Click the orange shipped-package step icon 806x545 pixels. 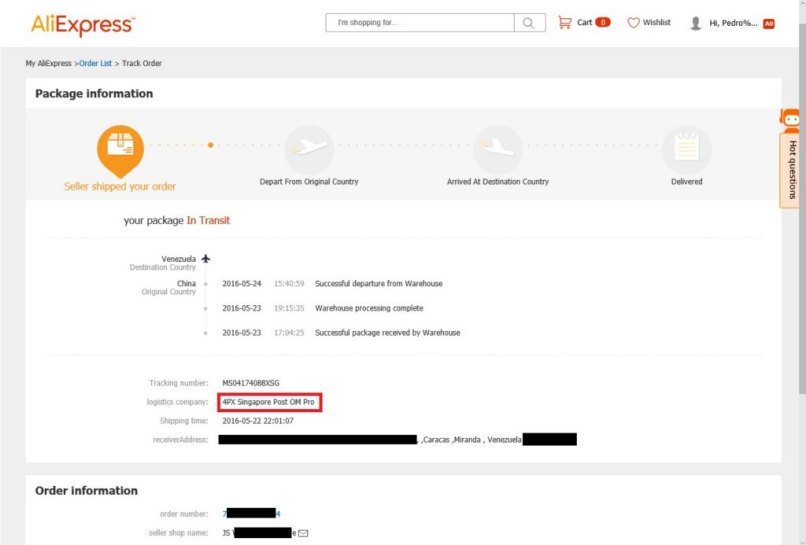tap(120, 150)
